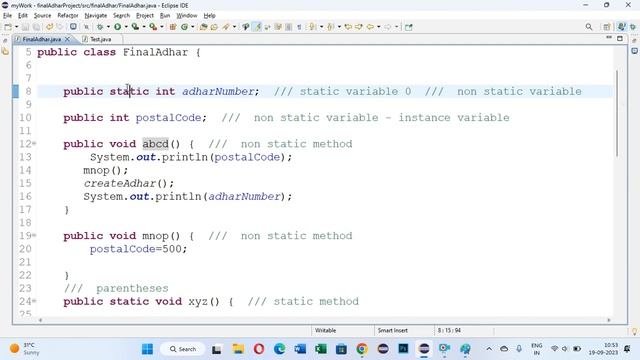Open the New dropdown arrow
This screenshot has width=640, height=360.
tap(16, 27)
